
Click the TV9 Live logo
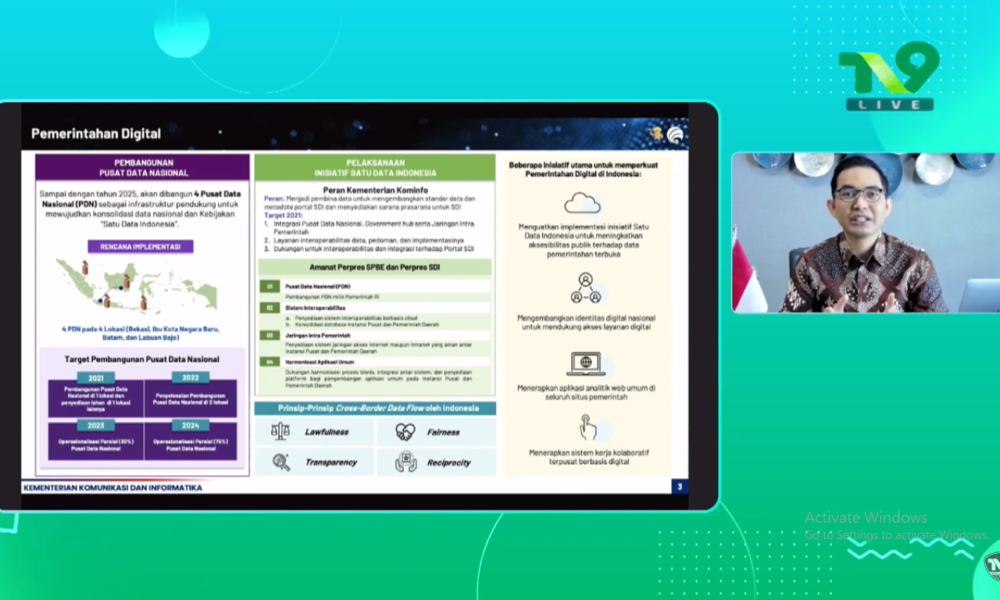point(889,76)
